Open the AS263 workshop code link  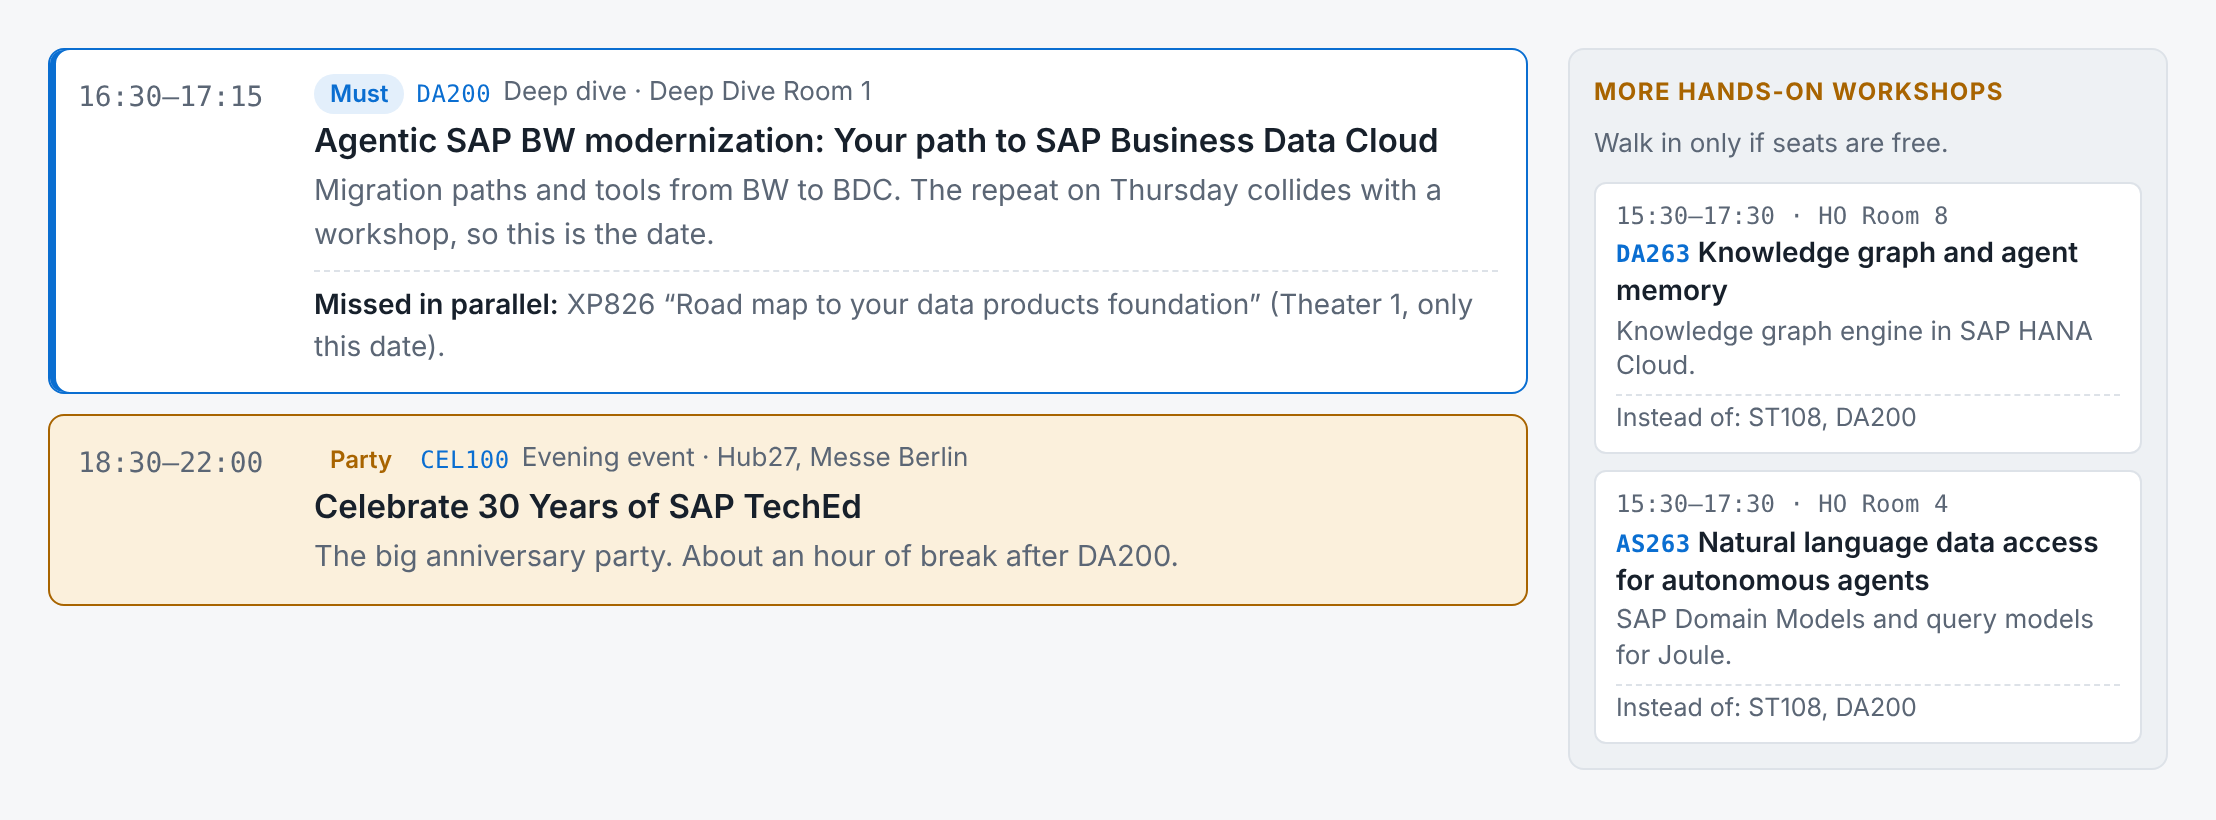point(1653,544)
